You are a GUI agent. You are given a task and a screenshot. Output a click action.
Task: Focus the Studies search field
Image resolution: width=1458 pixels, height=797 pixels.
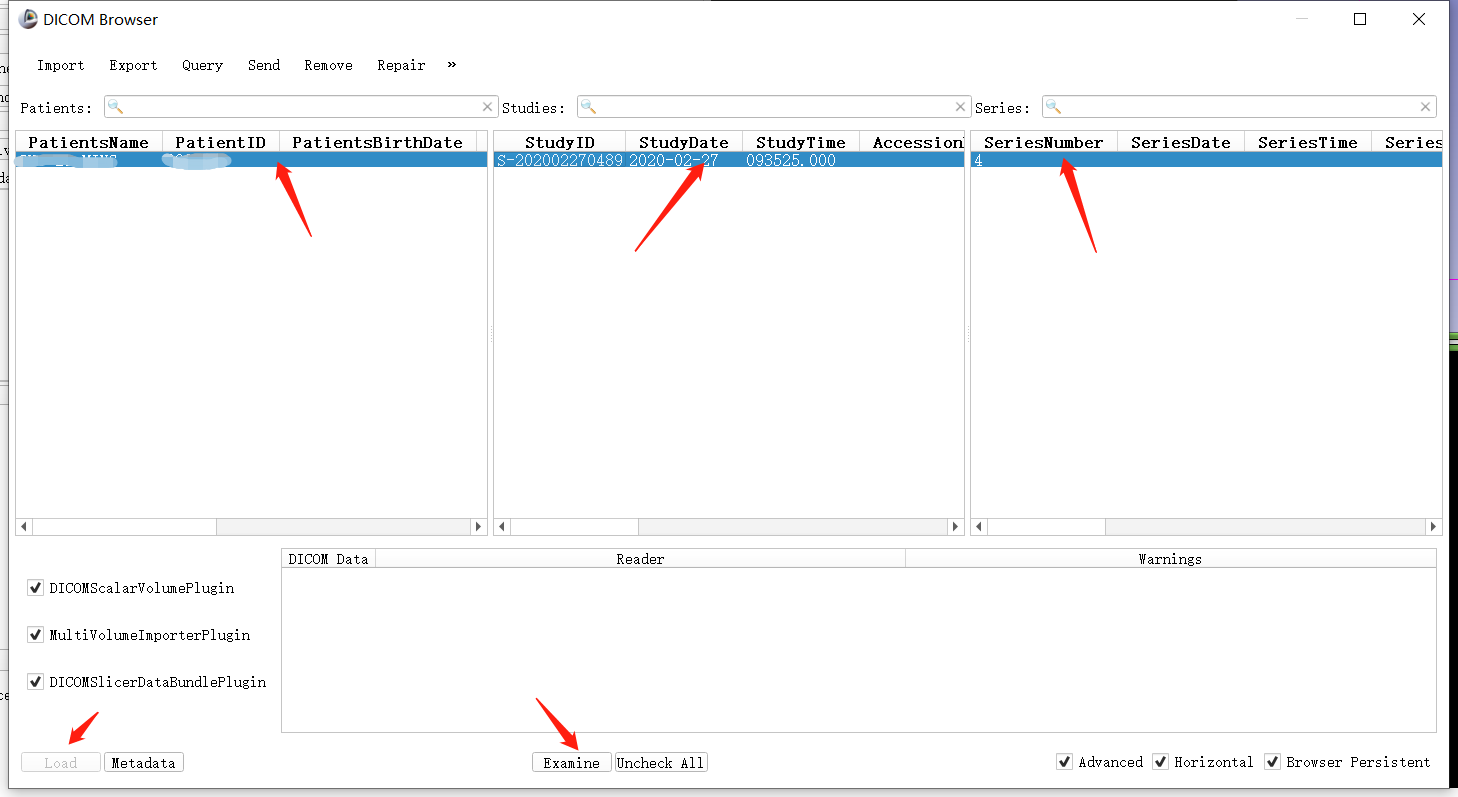(x=773, y=107)
